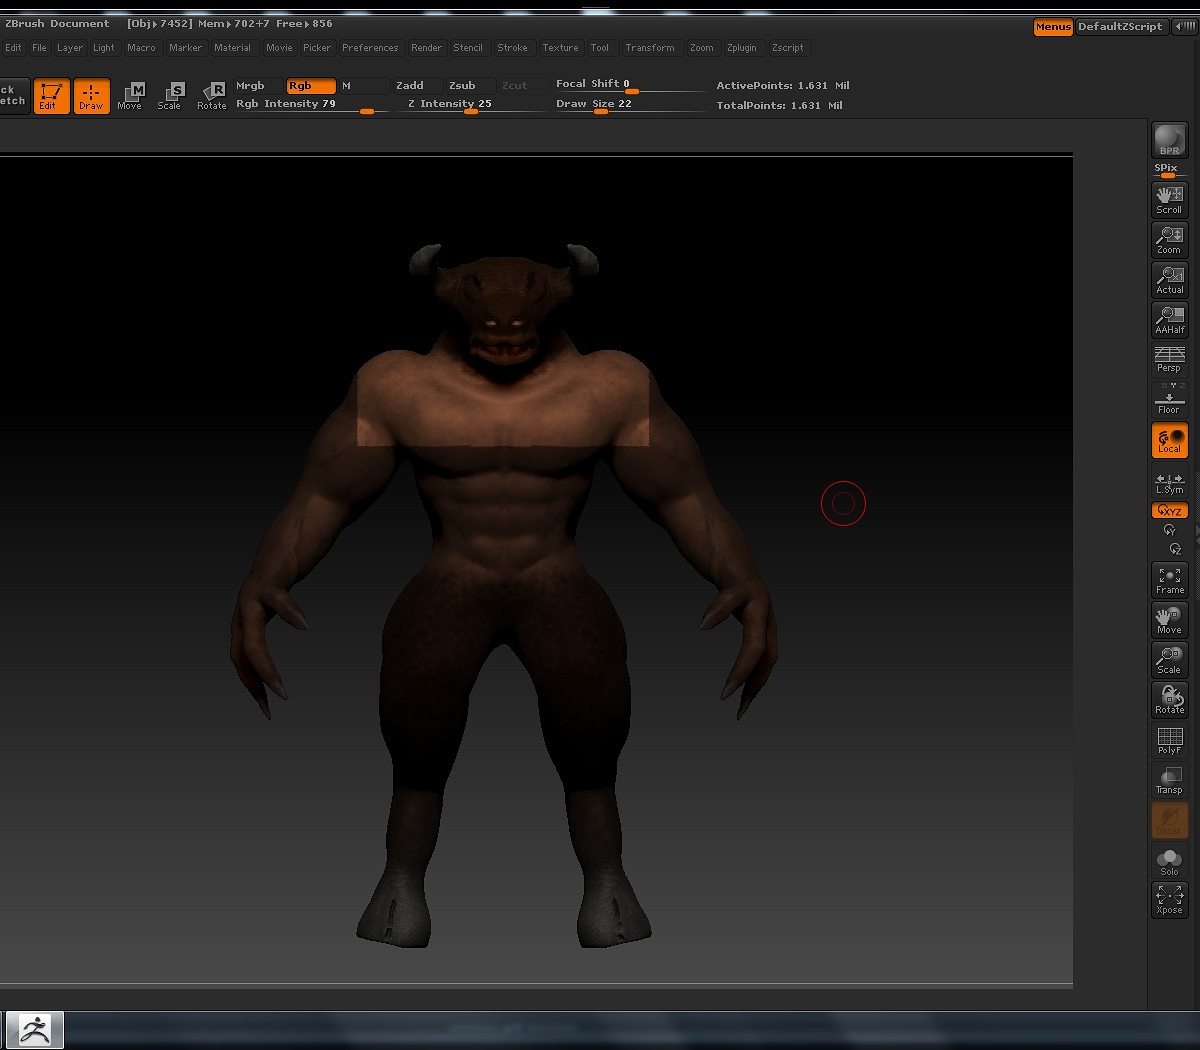Click the ZBrush taskbar icon

coord(35,1029)
